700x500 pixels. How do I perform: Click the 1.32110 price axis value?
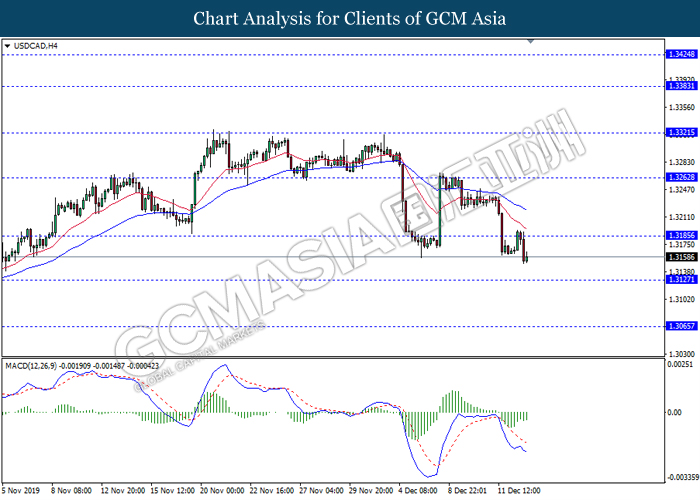(x=682, y=217)
